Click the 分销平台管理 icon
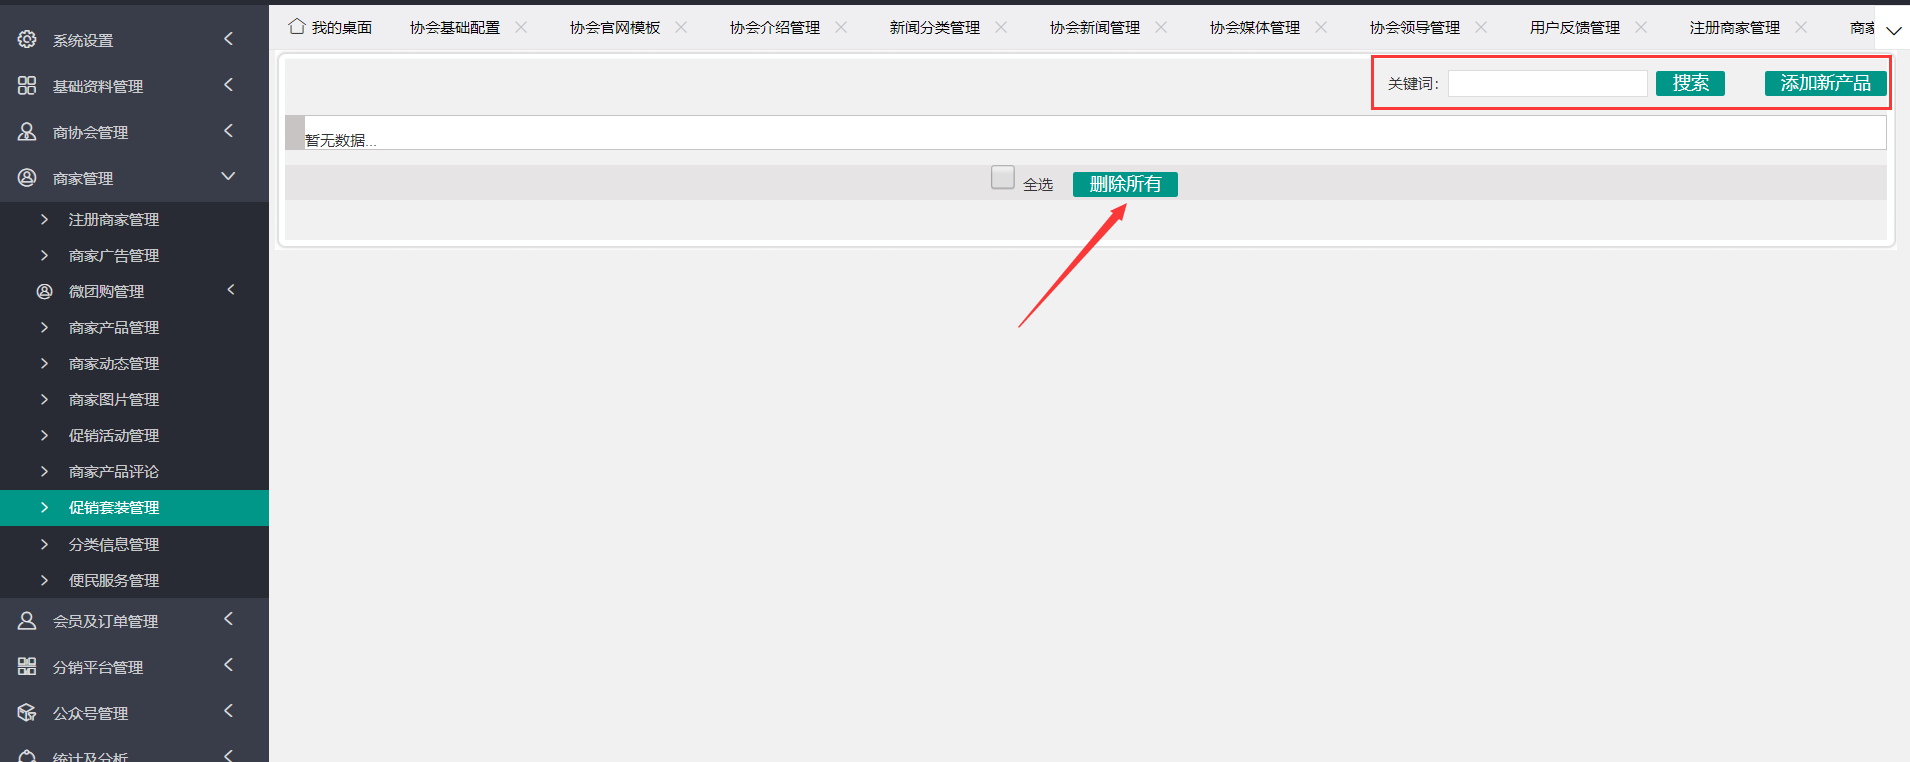This screenshot has width=1910, height=762. 27,667
